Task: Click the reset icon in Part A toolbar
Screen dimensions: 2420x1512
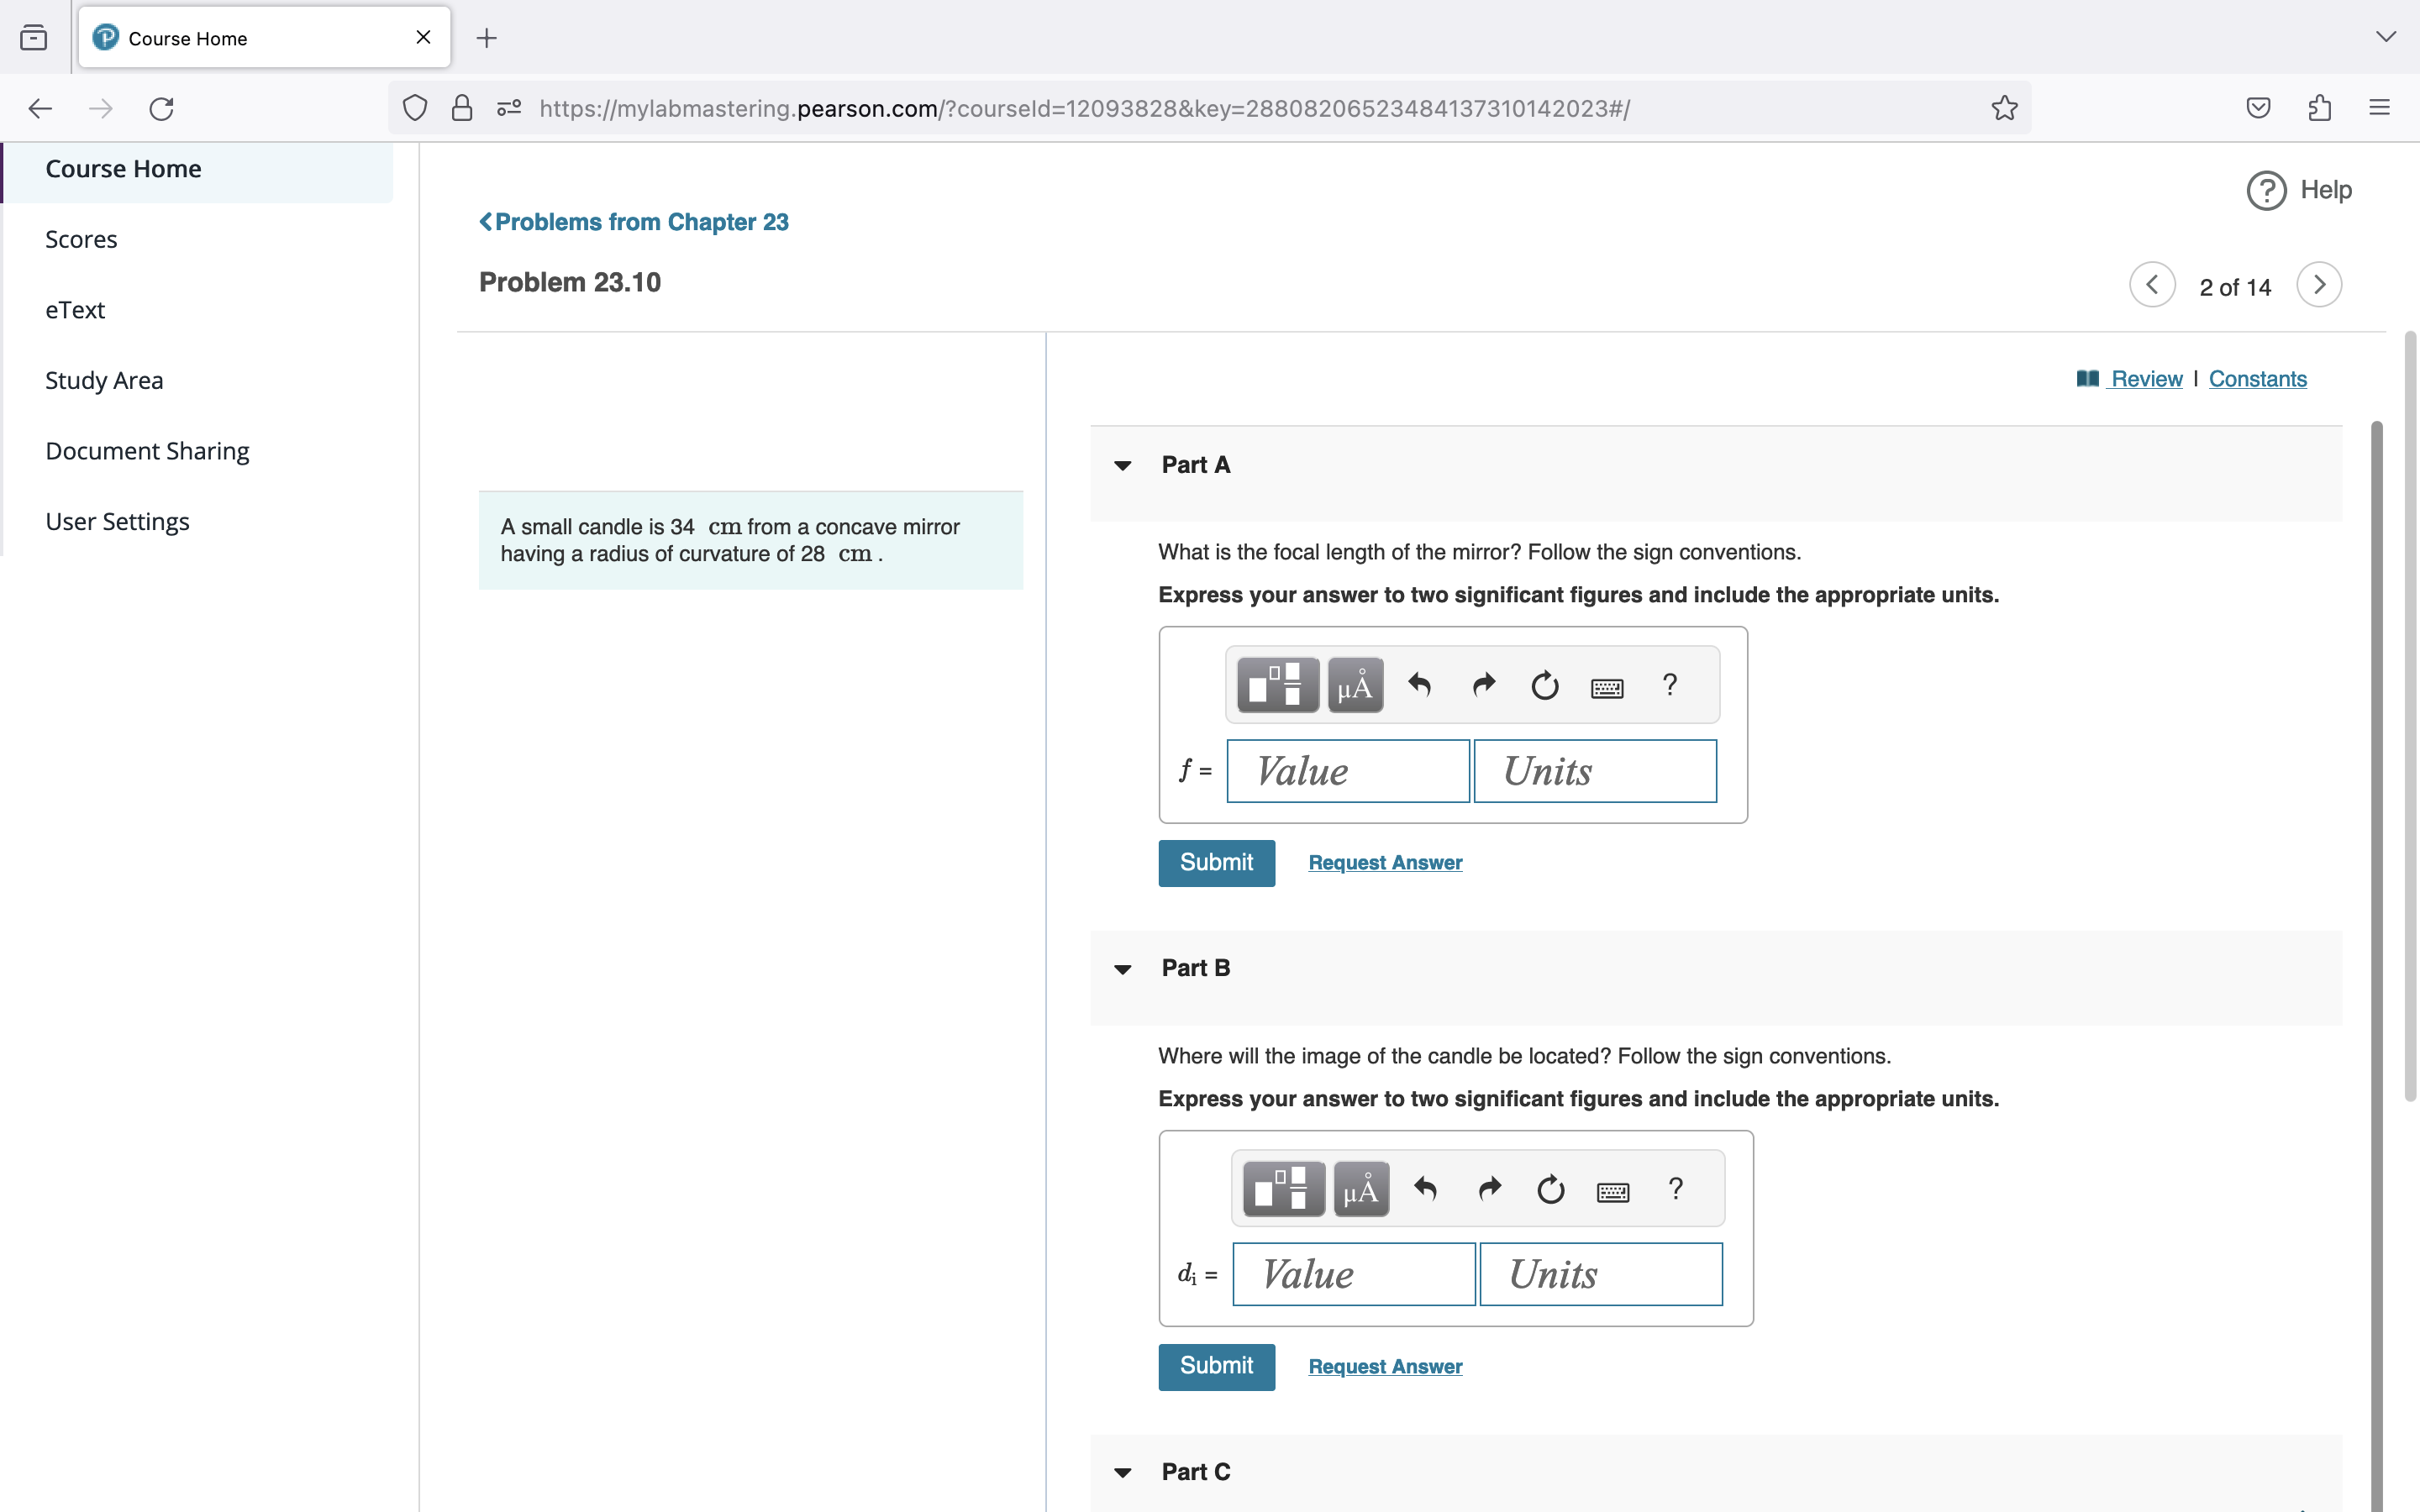Action: pos(1544,685)
